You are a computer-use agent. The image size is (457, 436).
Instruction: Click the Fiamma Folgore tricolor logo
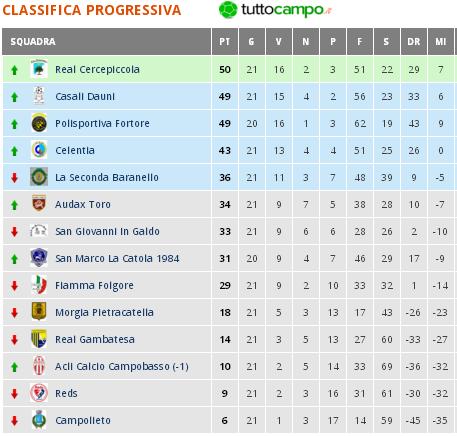(x=39, y=285)
